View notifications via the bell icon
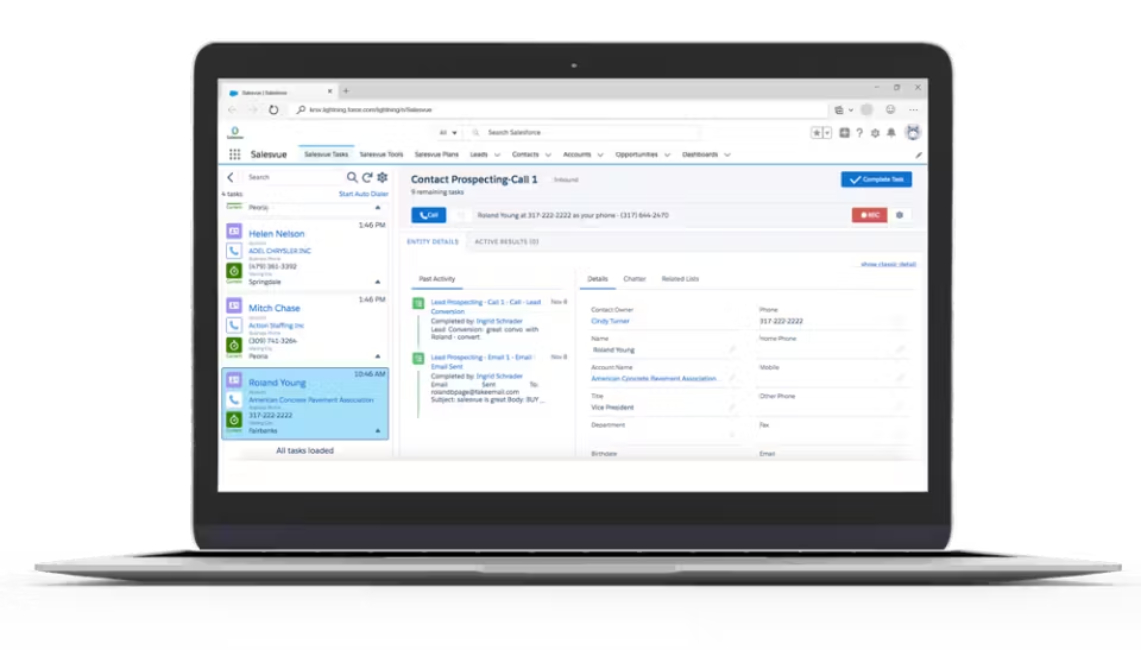The image size is (1141, 650). tap(891, 132)
